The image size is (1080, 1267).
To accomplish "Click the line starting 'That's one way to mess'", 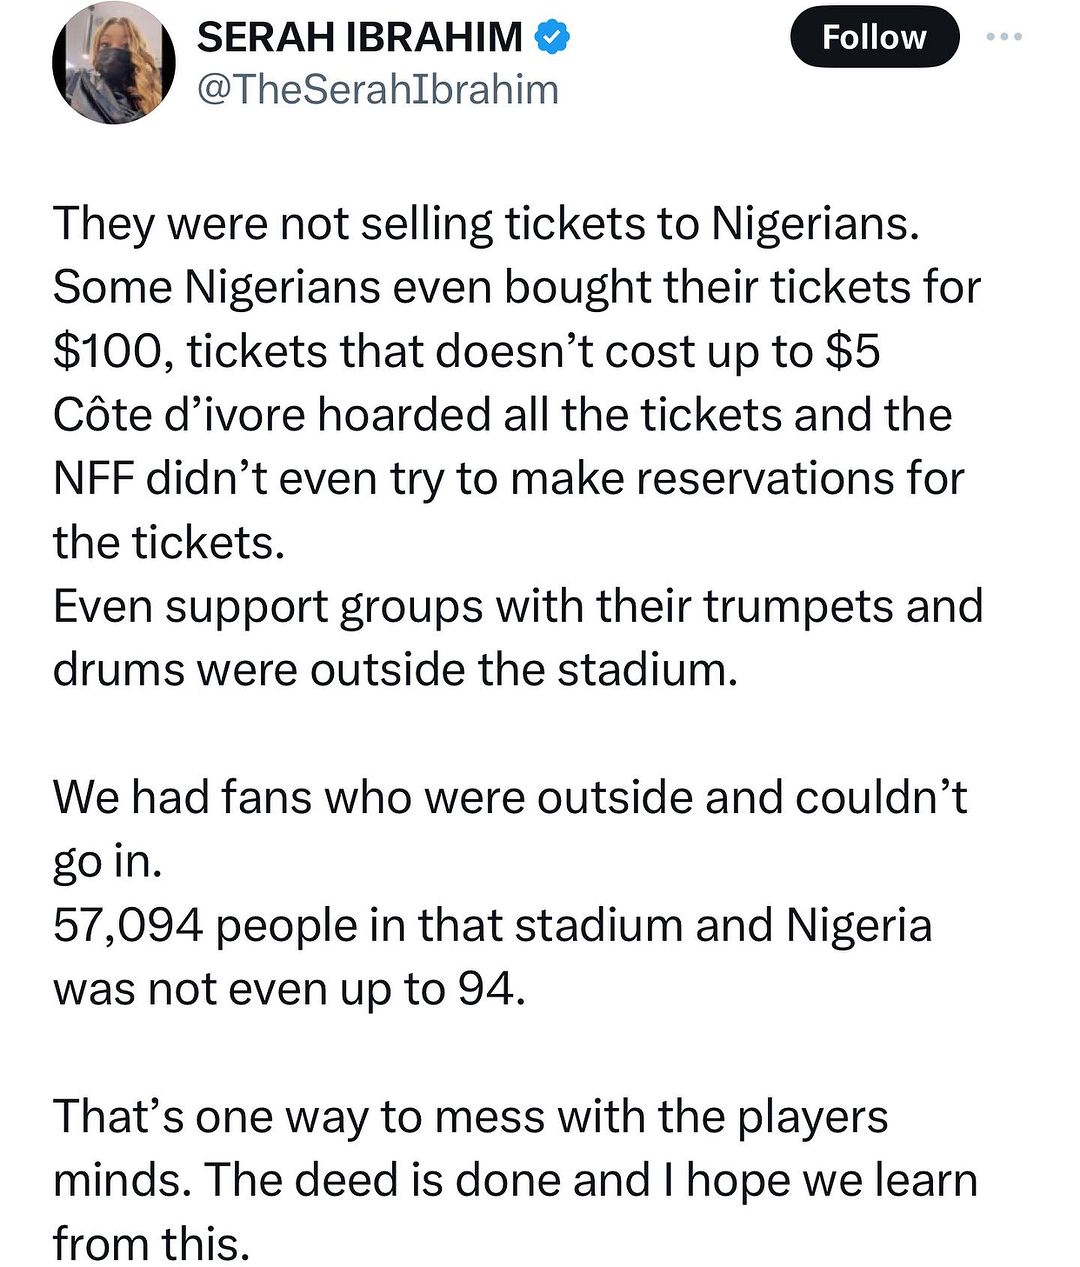I will (x=470, y=1117).
